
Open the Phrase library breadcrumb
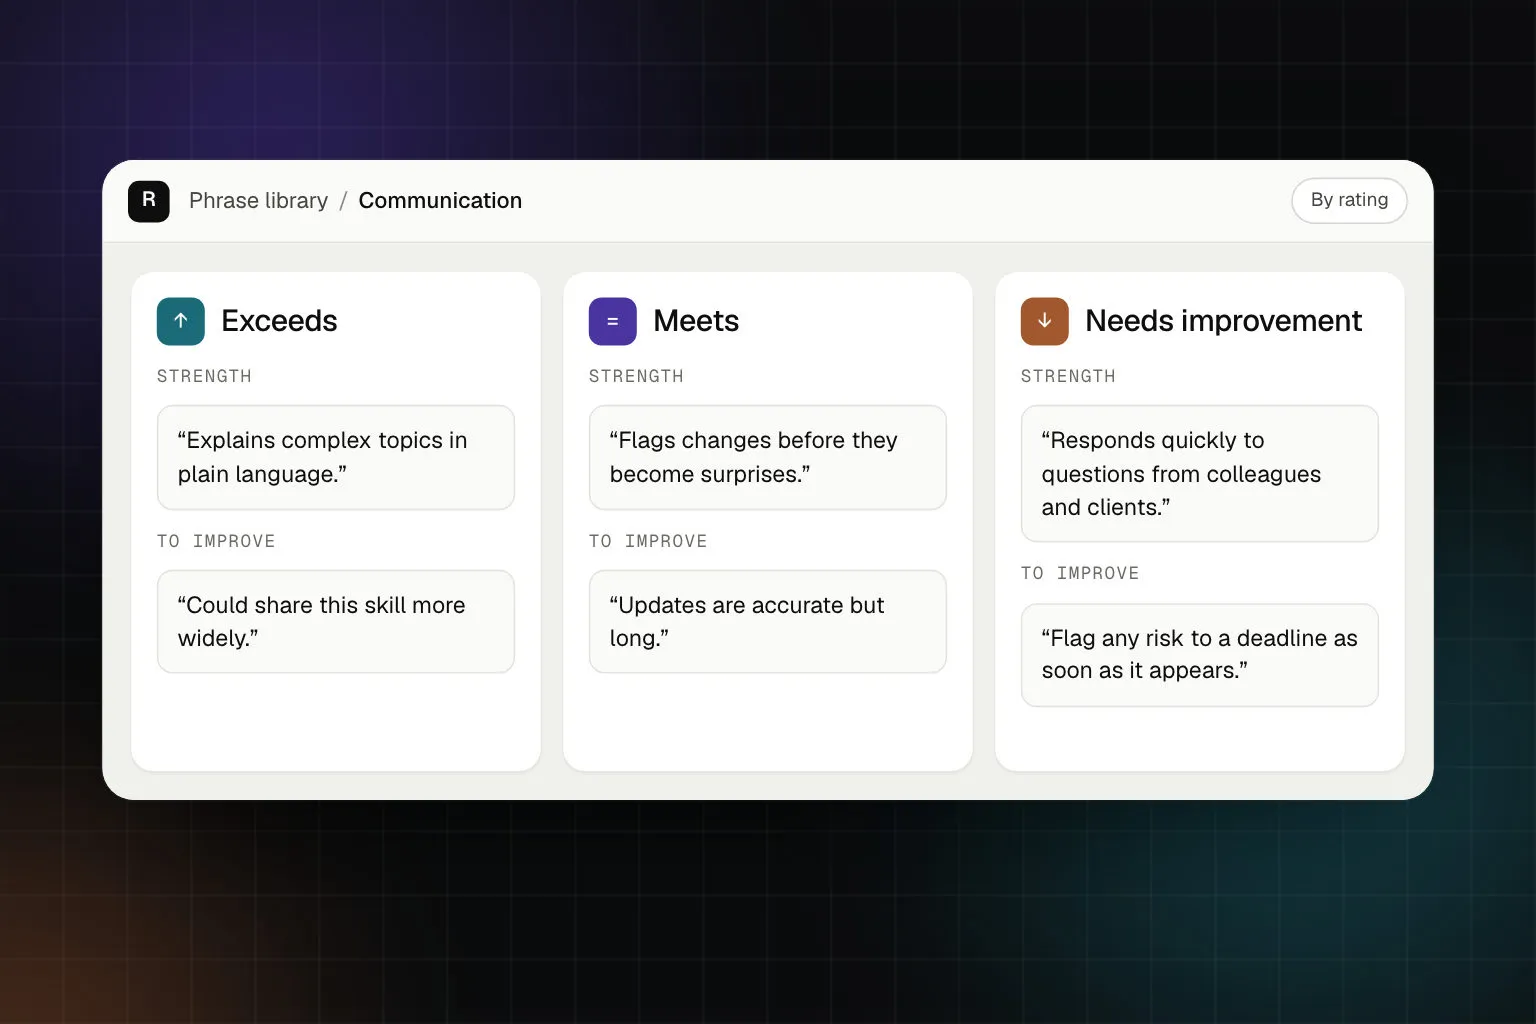258,201
